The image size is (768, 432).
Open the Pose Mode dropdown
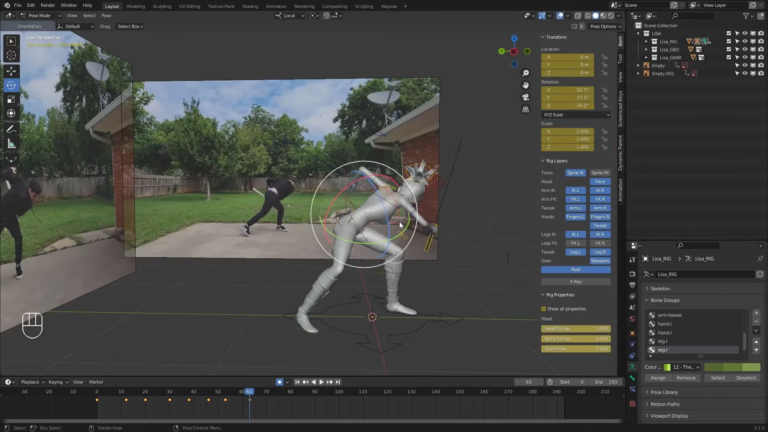pyautogui.click(x=40, y=16)
